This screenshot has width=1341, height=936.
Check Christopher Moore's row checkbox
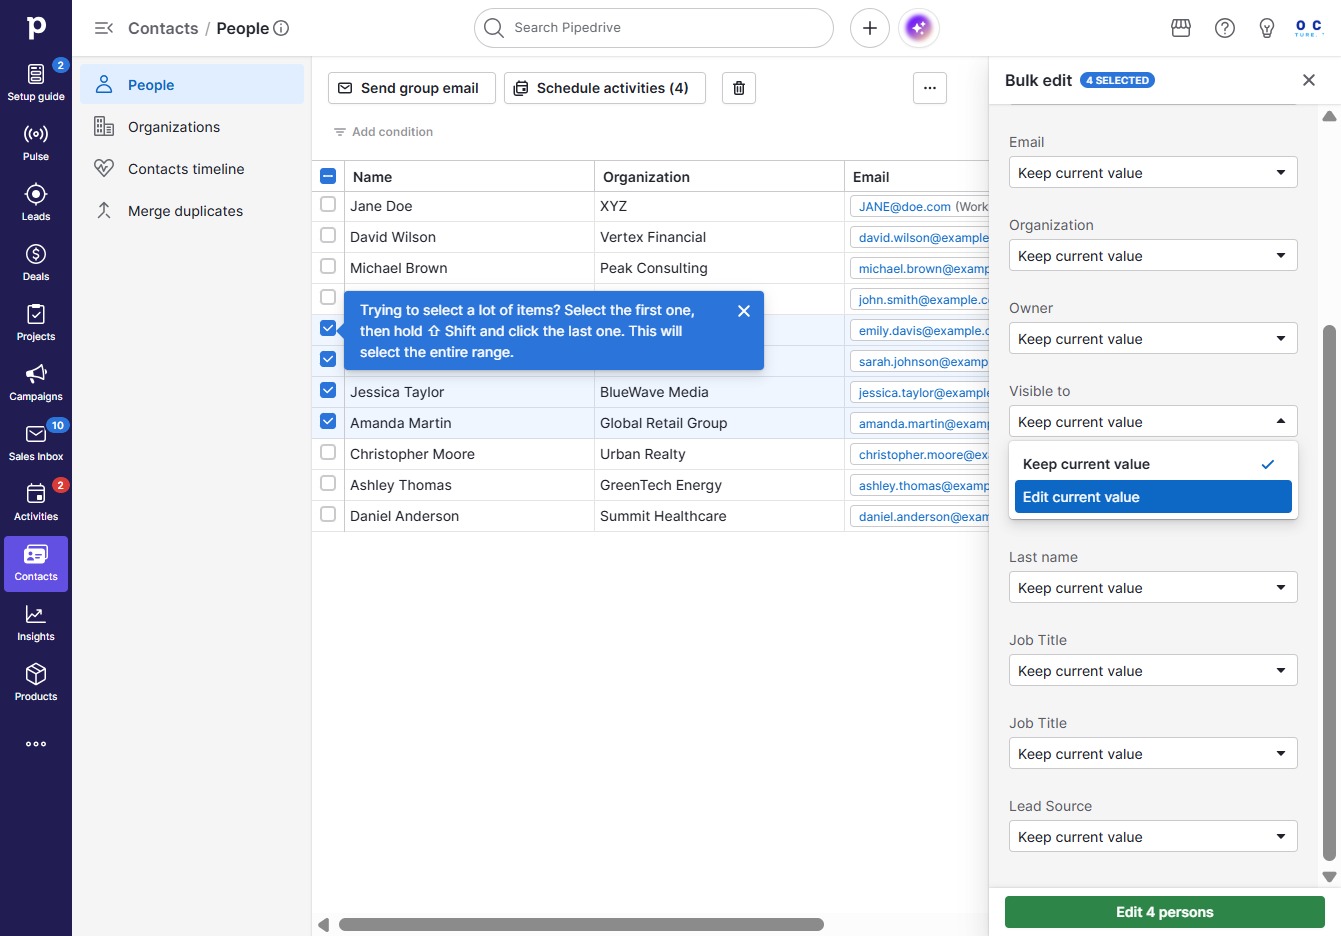pos(328,452)
